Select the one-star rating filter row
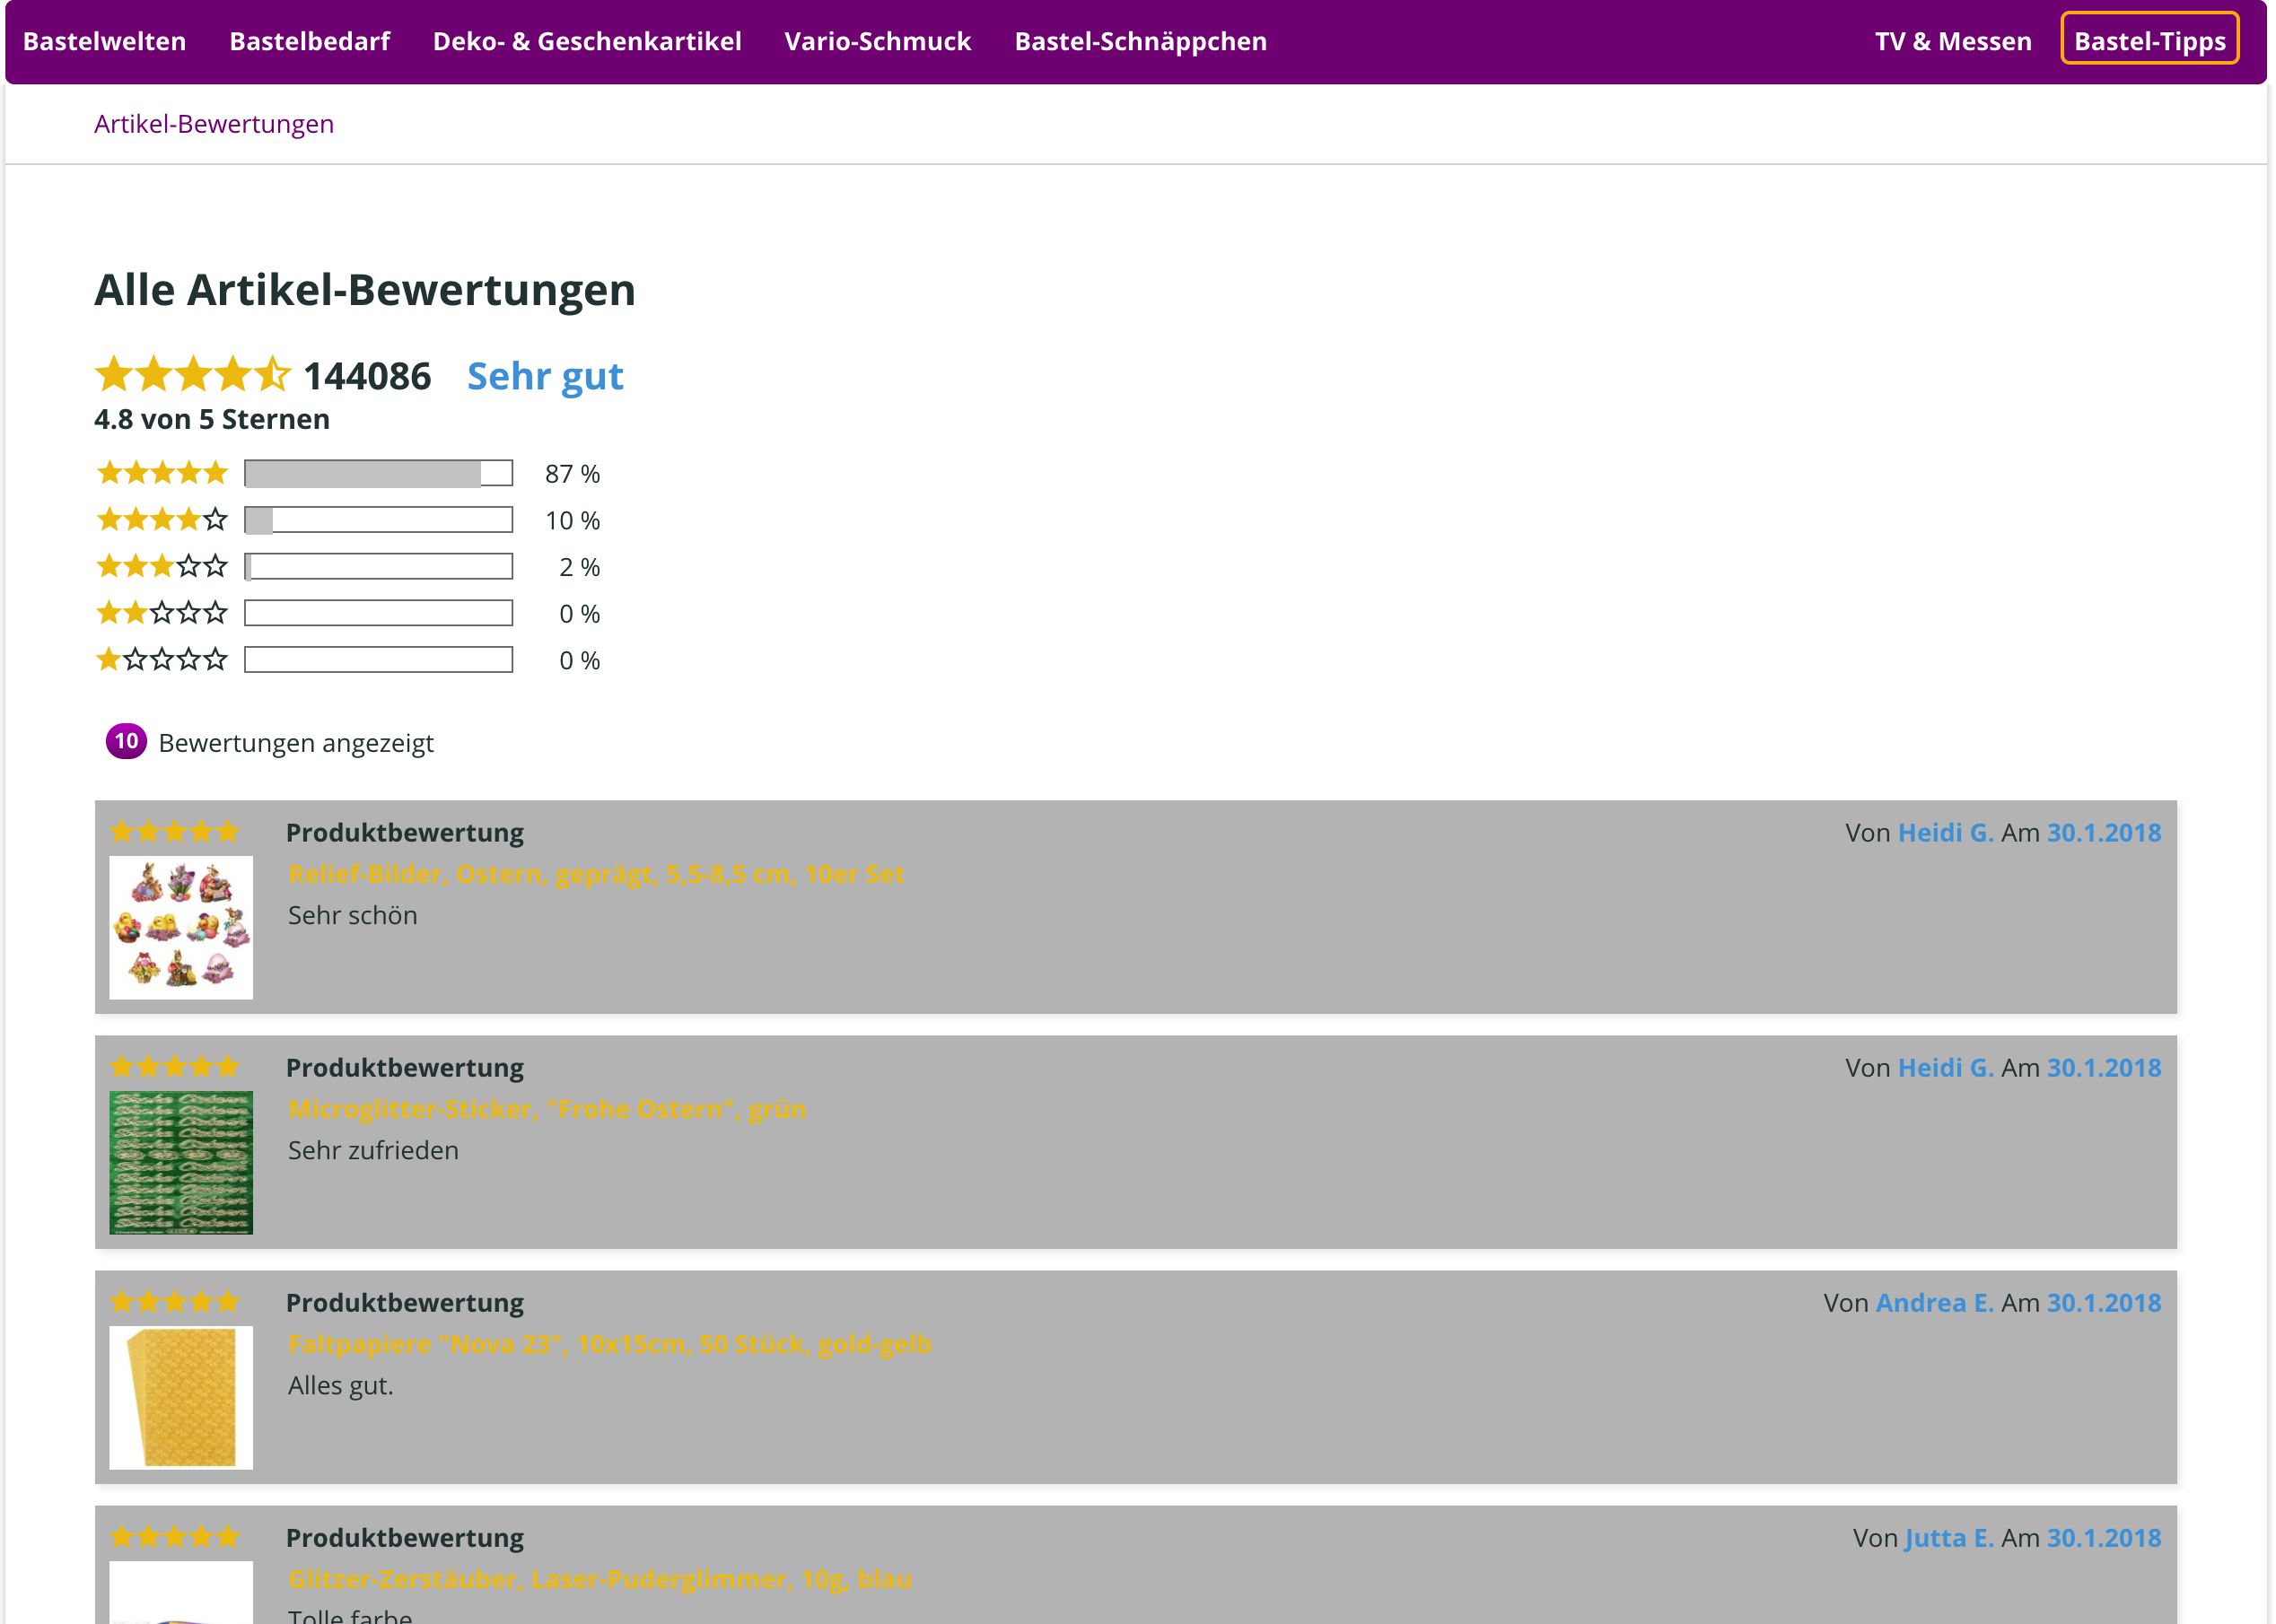Viewport: 2276px width, 1624px height. (348, 660)
